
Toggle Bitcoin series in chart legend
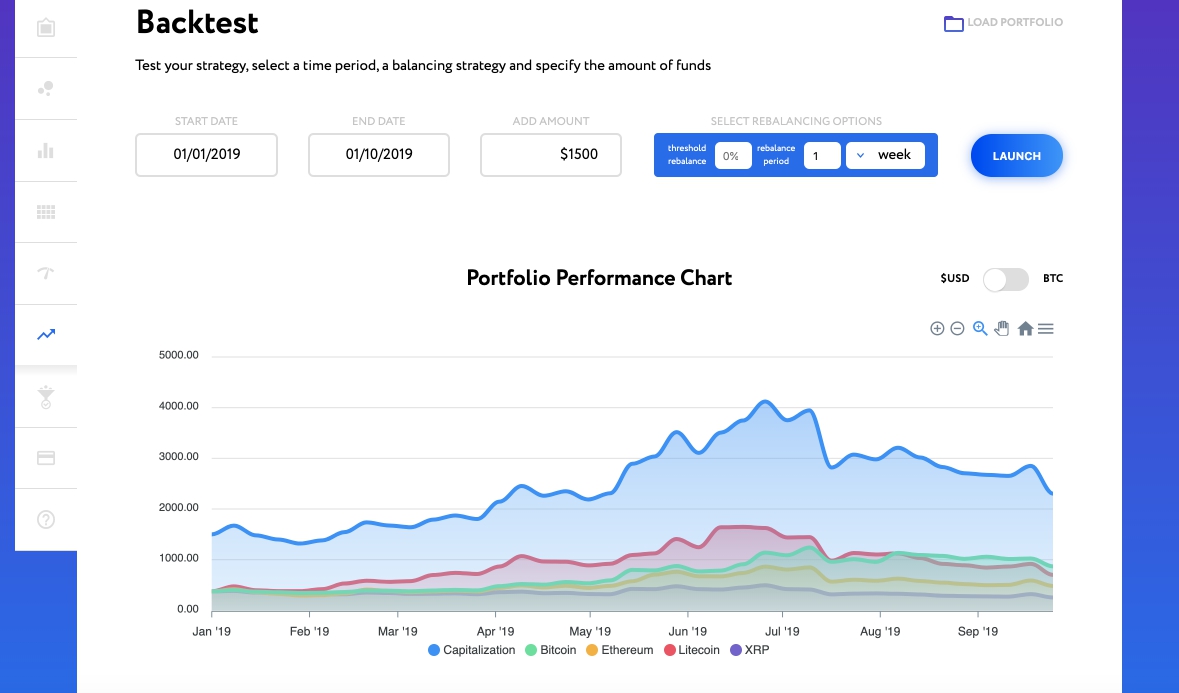click(549, 650)
